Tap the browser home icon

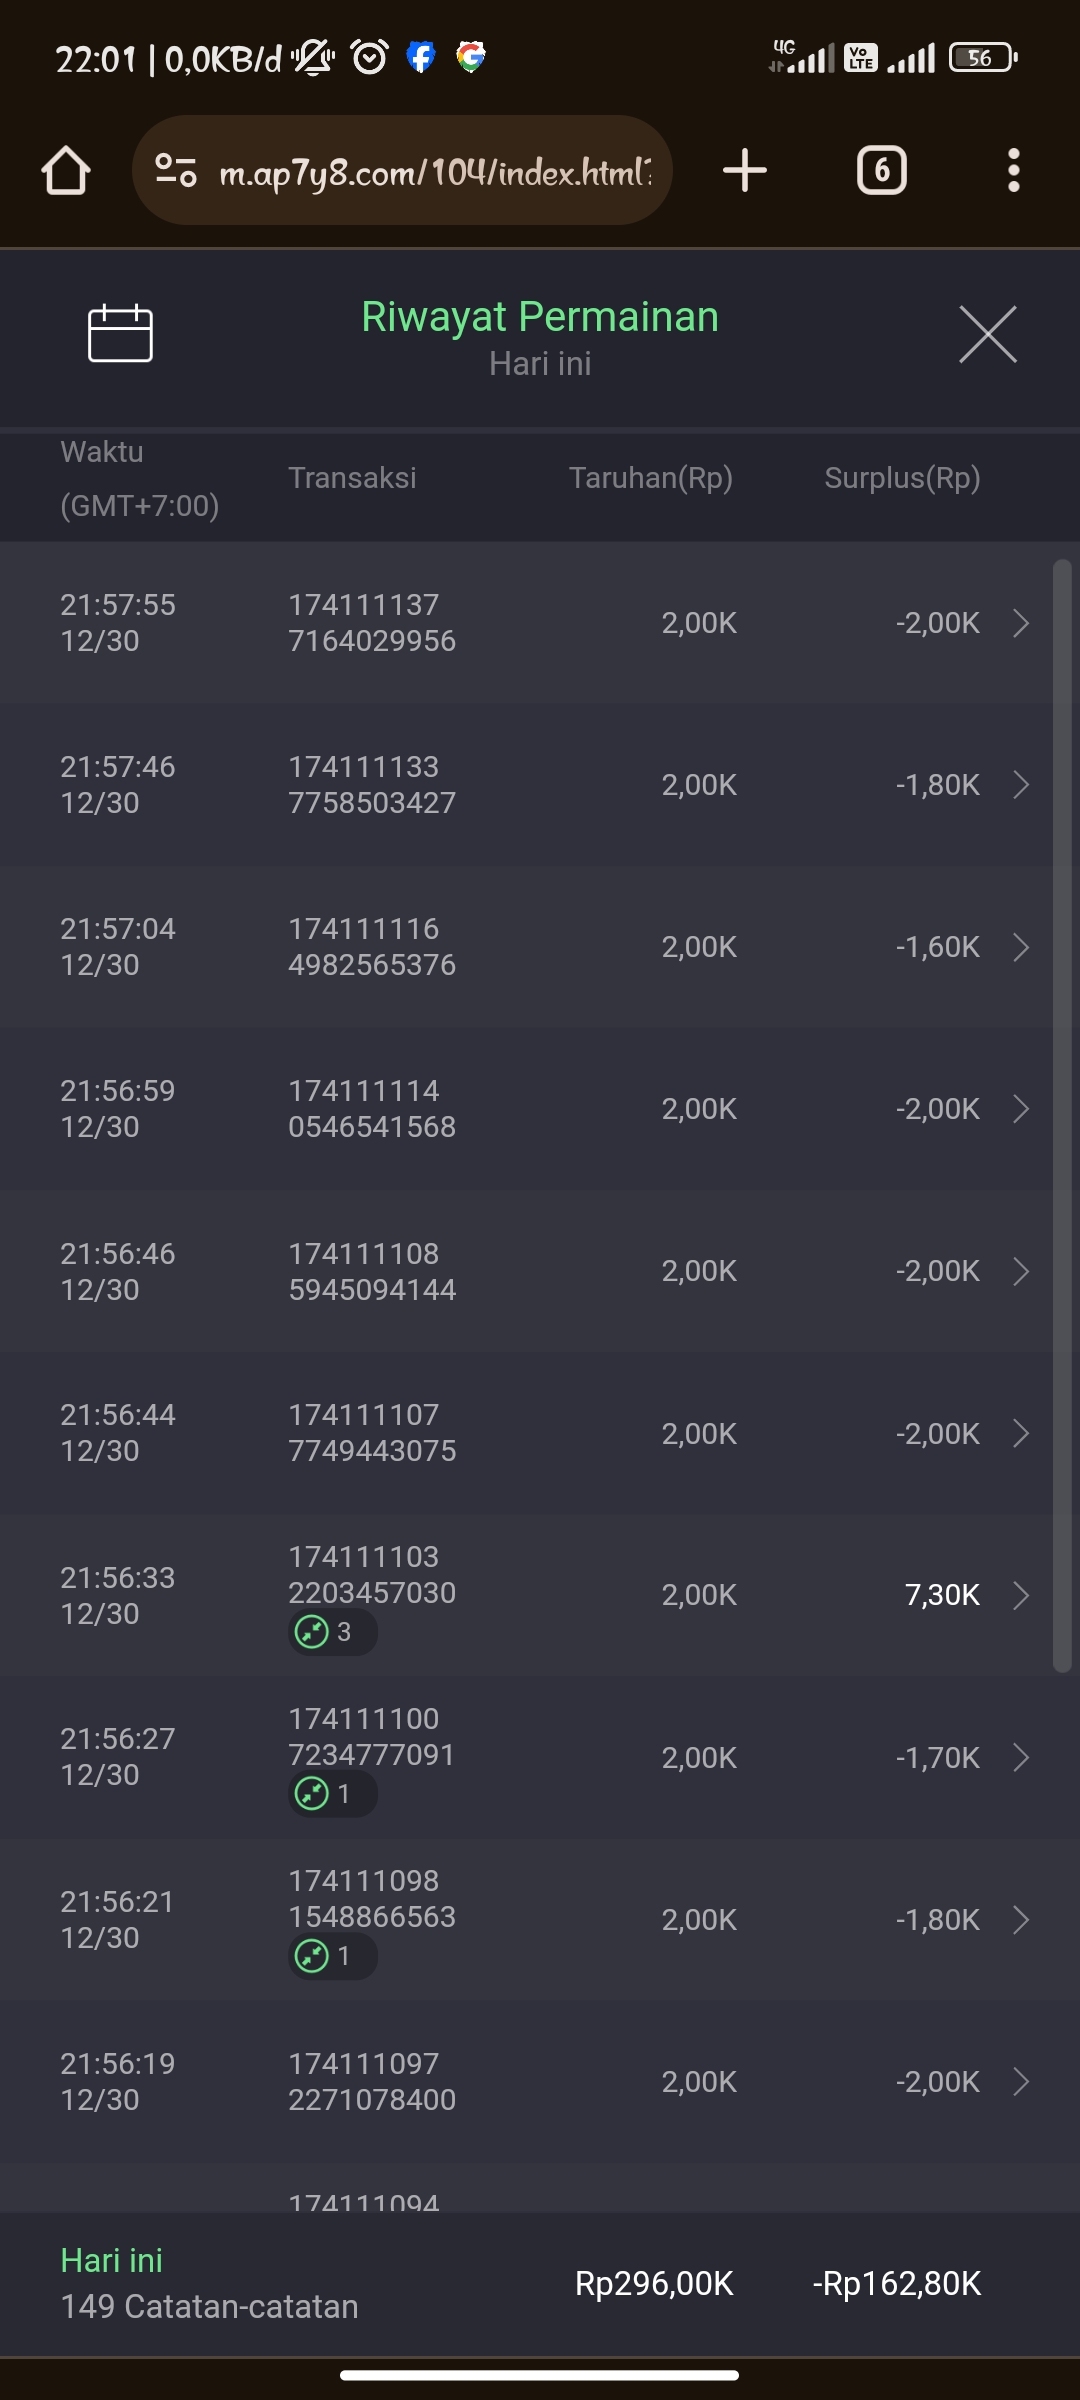coord(66,171)
